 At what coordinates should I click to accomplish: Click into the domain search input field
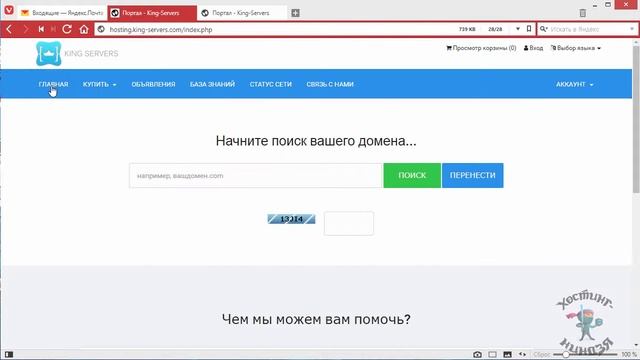tap(256, 176)
